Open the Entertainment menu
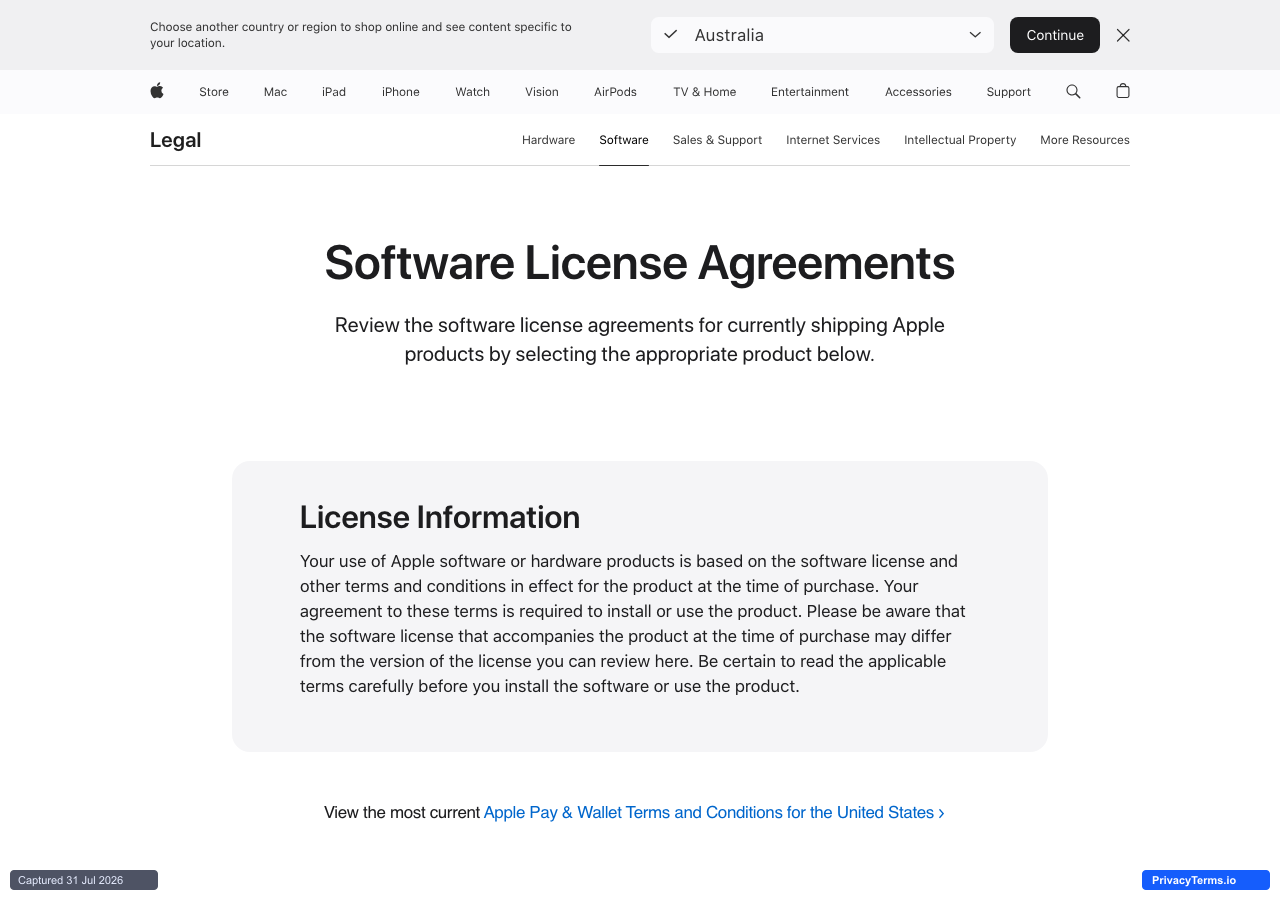Viewport: 1280px width, 900px height. coord(810,92)
